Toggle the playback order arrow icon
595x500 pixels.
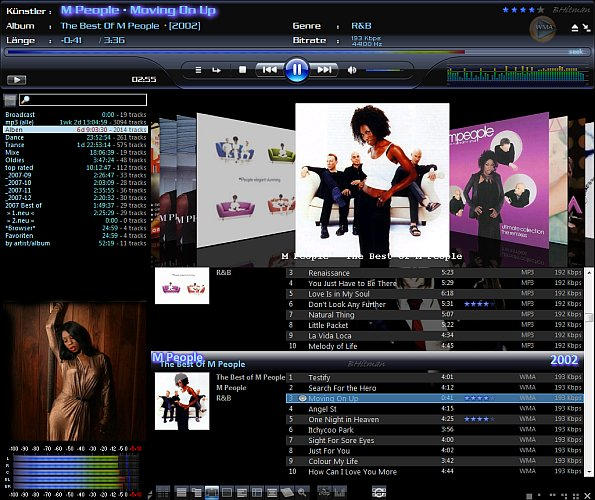(x=216, y=70)
